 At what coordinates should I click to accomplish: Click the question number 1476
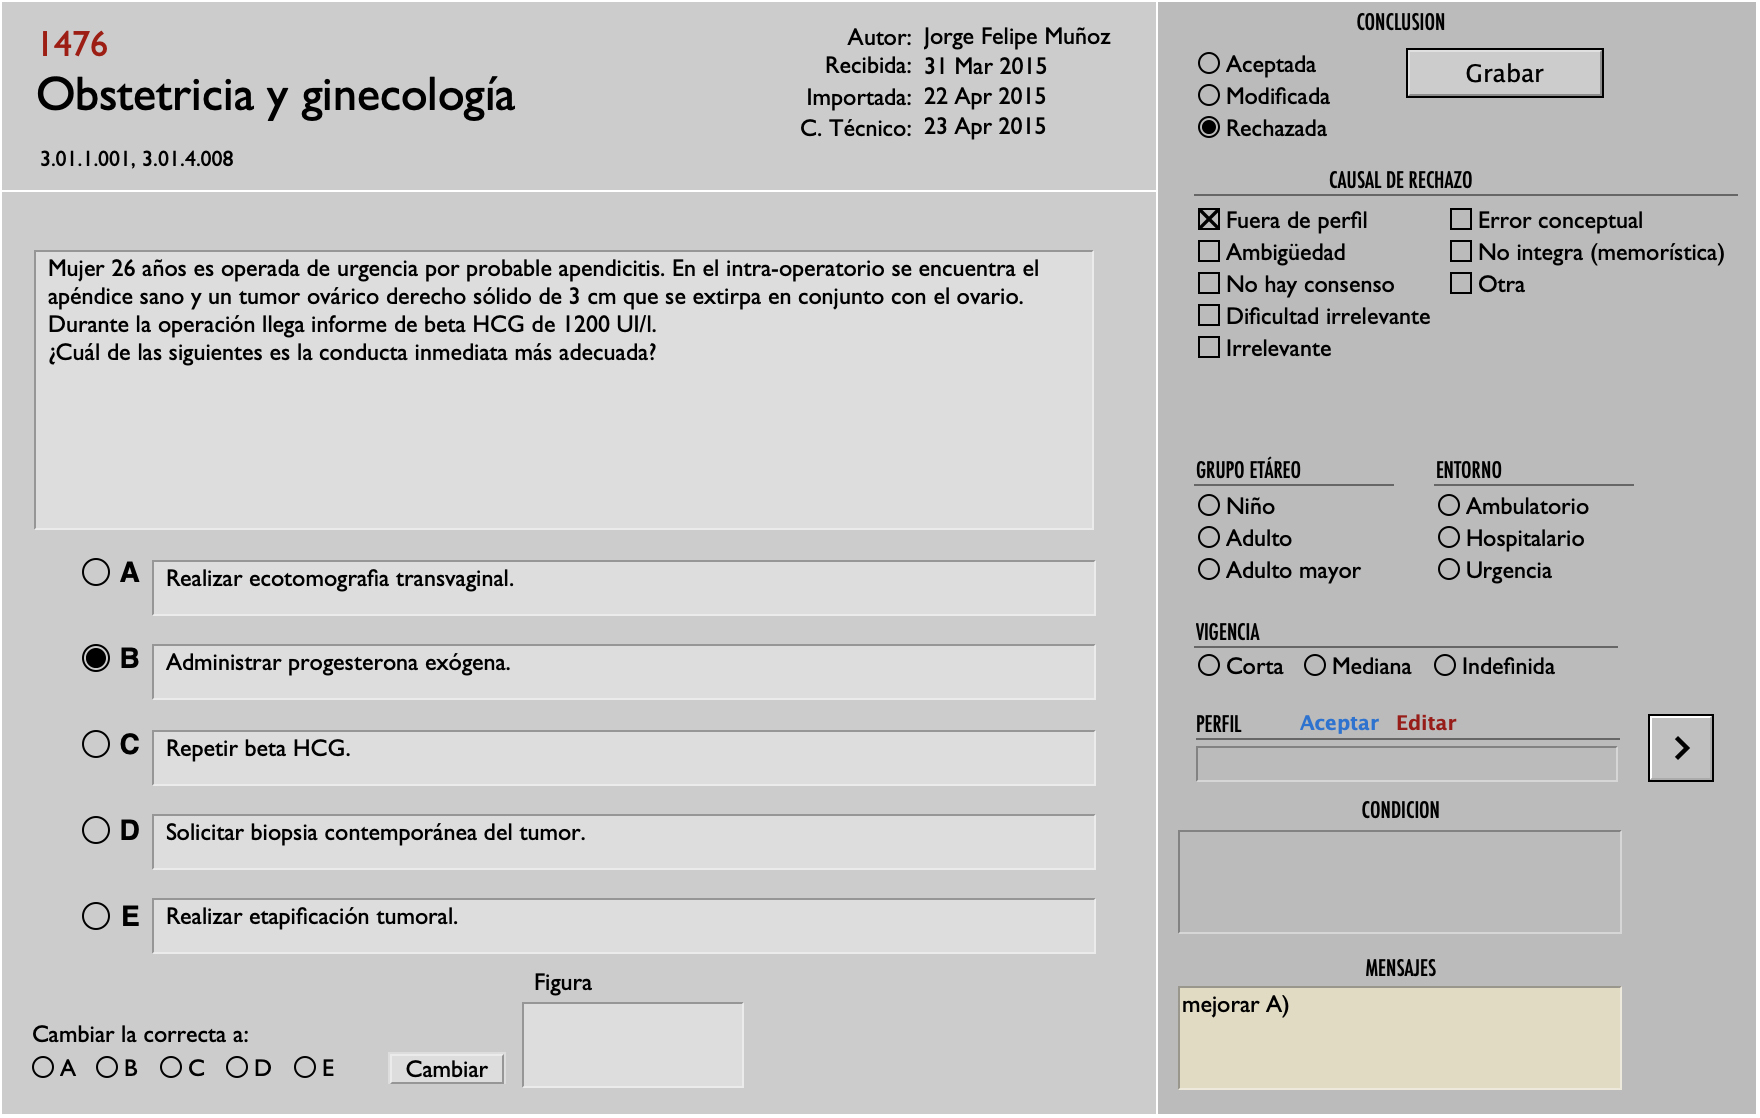(x=73, y=44)
